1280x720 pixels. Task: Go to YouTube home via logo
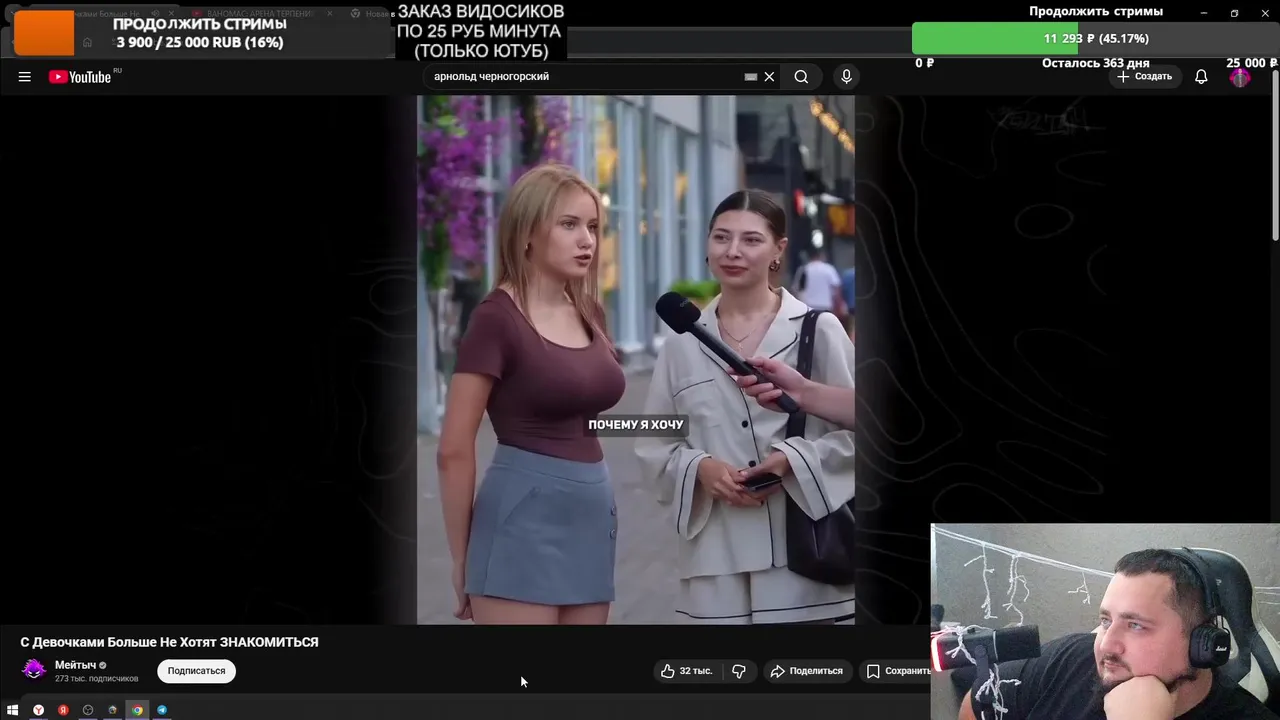click(80, 77)
